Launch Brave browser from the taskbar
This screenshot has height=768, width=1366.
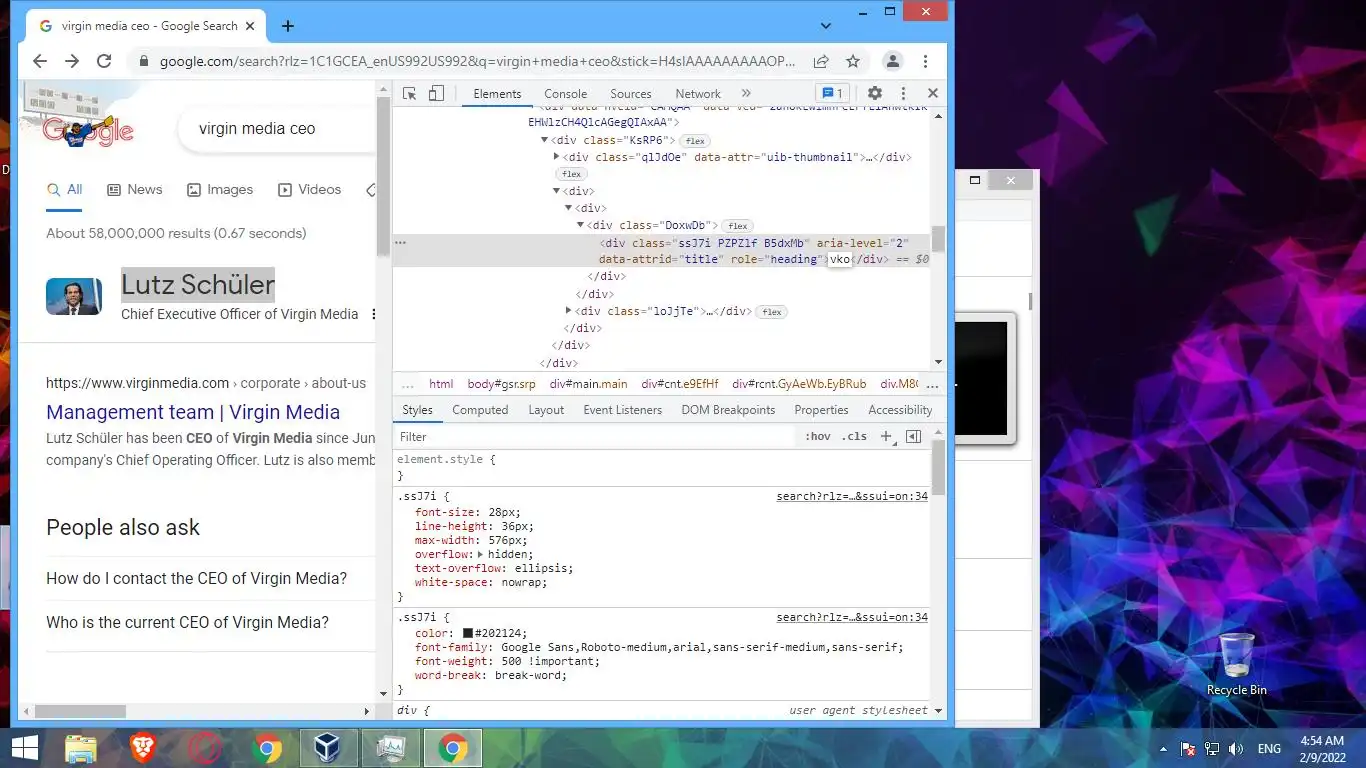[x=143, y=748]
